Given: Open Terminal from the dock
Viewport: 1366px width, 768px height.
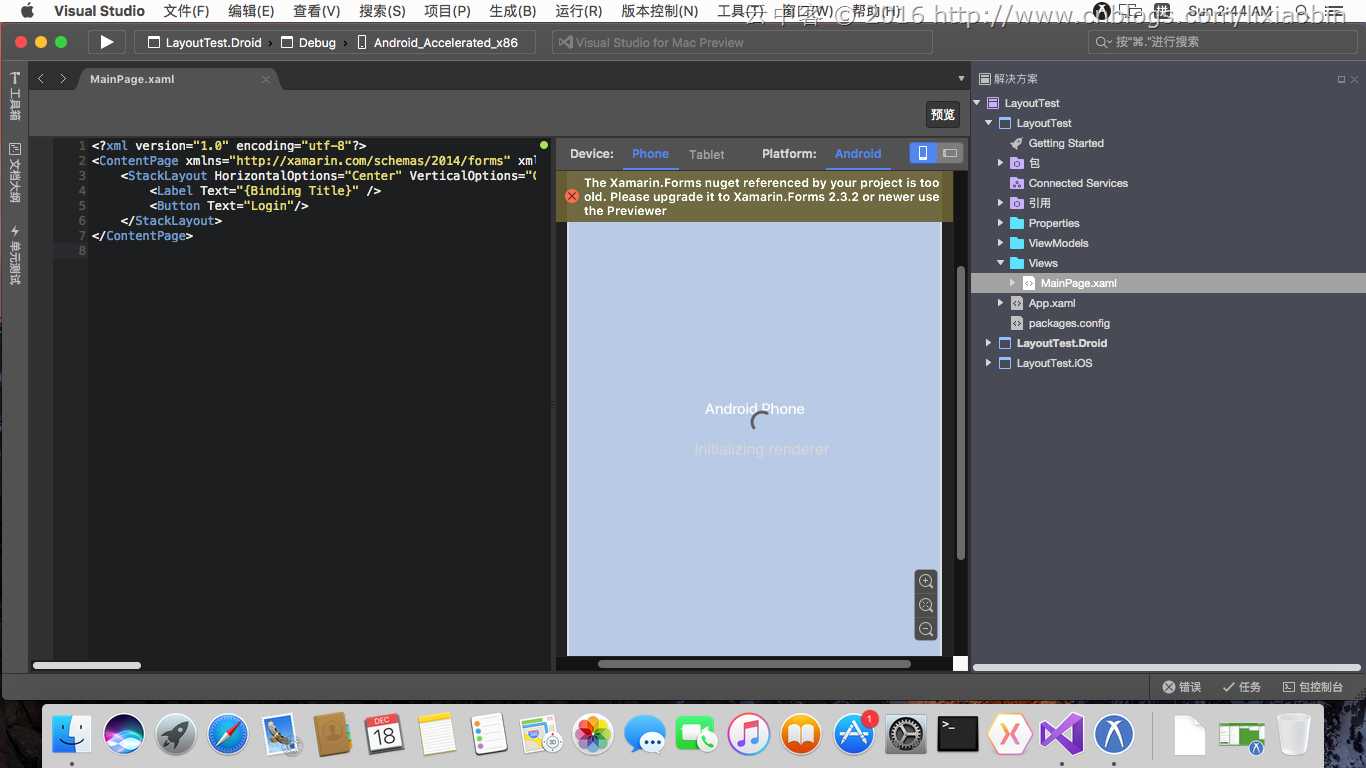Looking at the screenshot, I should tap(958, 735).
